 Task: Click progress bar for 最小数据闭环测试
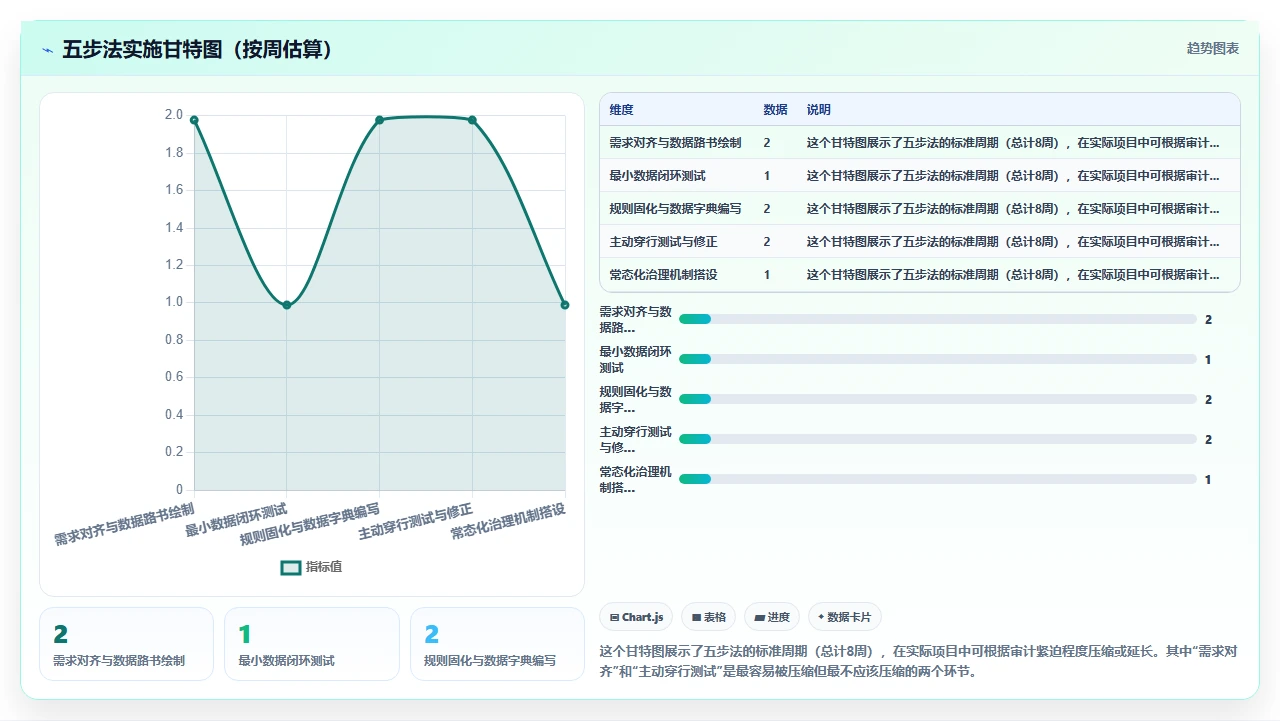click(x=938, y=359)
